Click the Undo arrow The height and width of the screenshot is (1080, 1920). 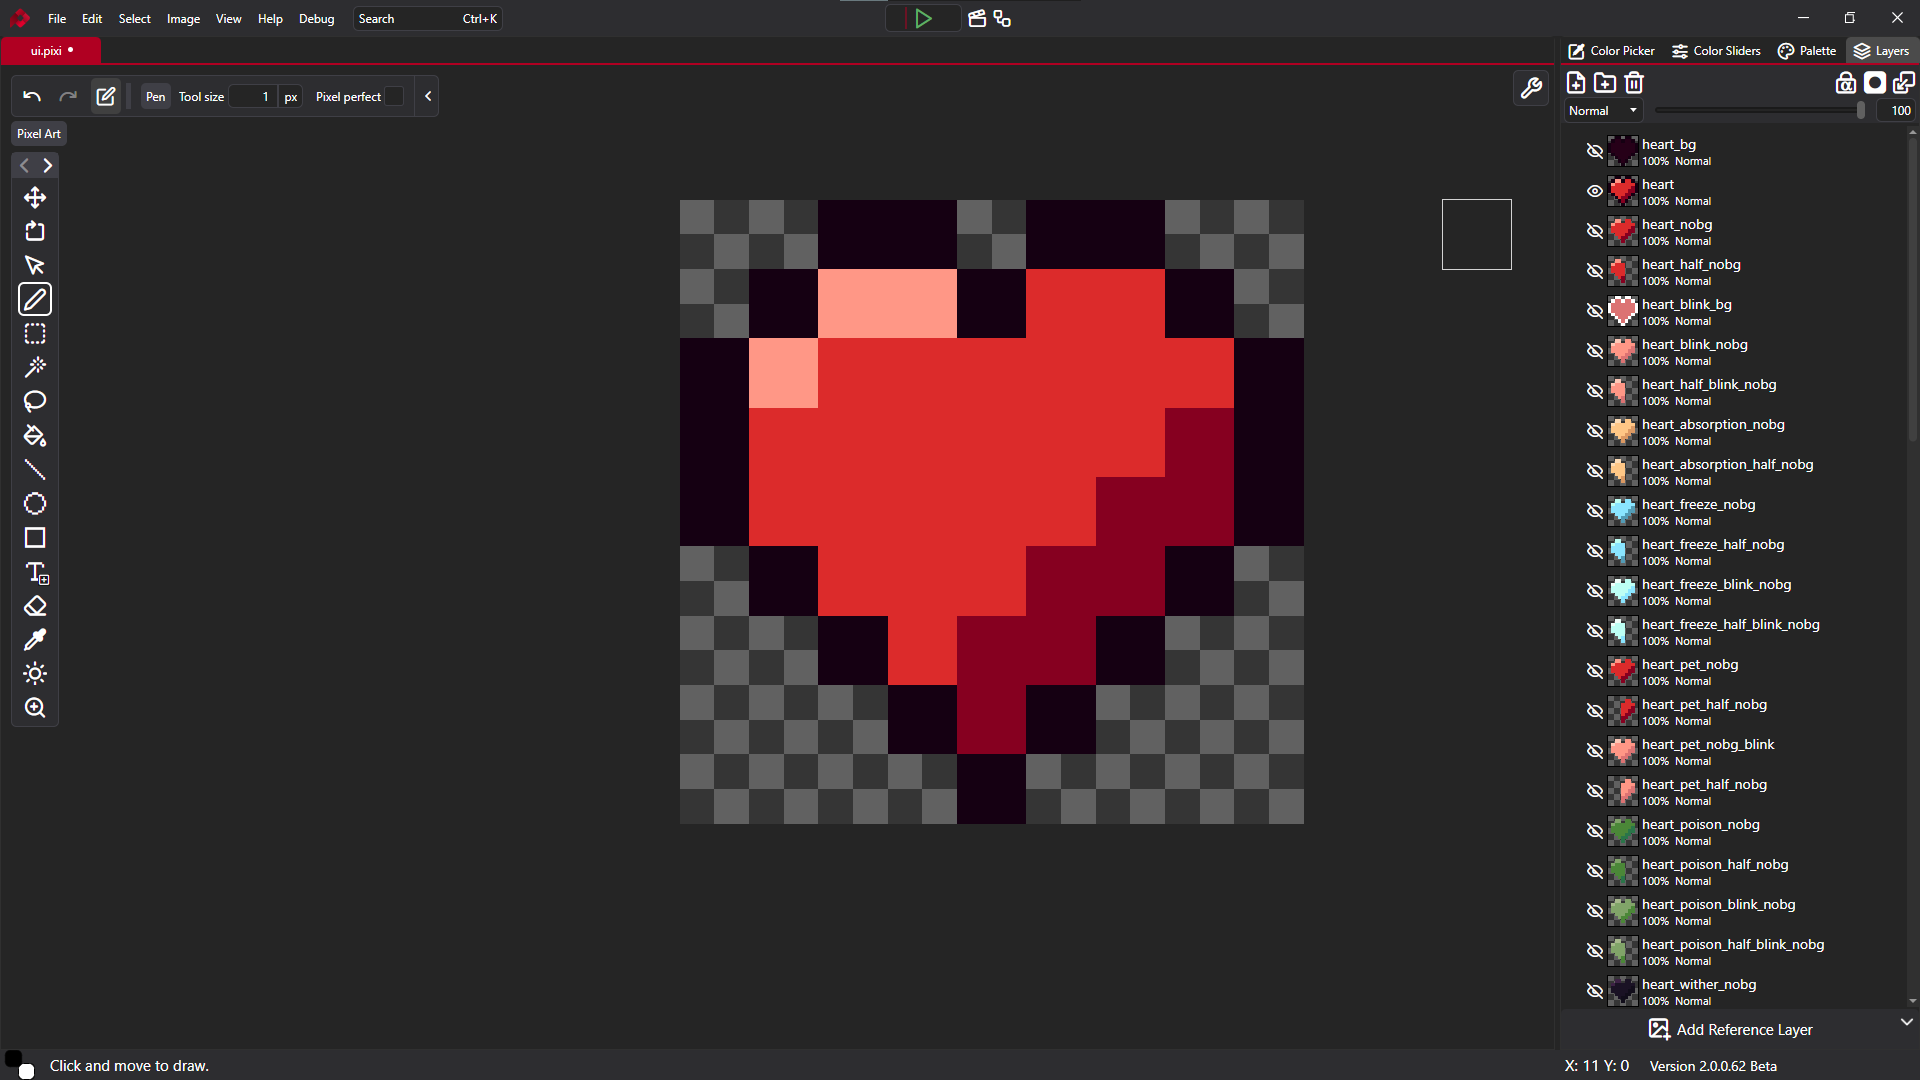click(32, 97)
